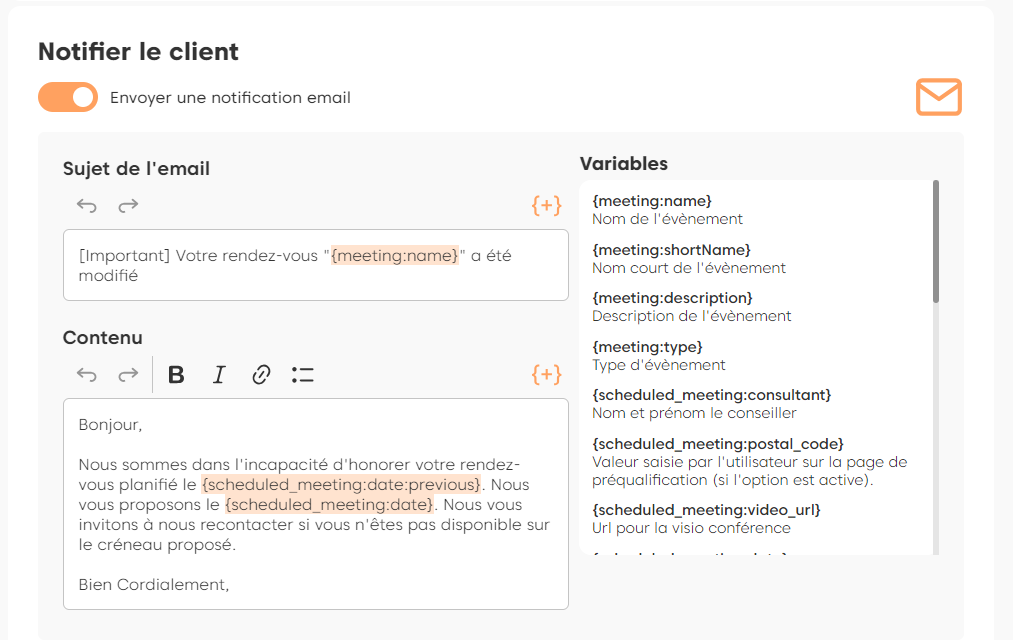This screenshot has width=1013, height=640.
Task: Click the orange envelope icon
Action: click(938, 97)
